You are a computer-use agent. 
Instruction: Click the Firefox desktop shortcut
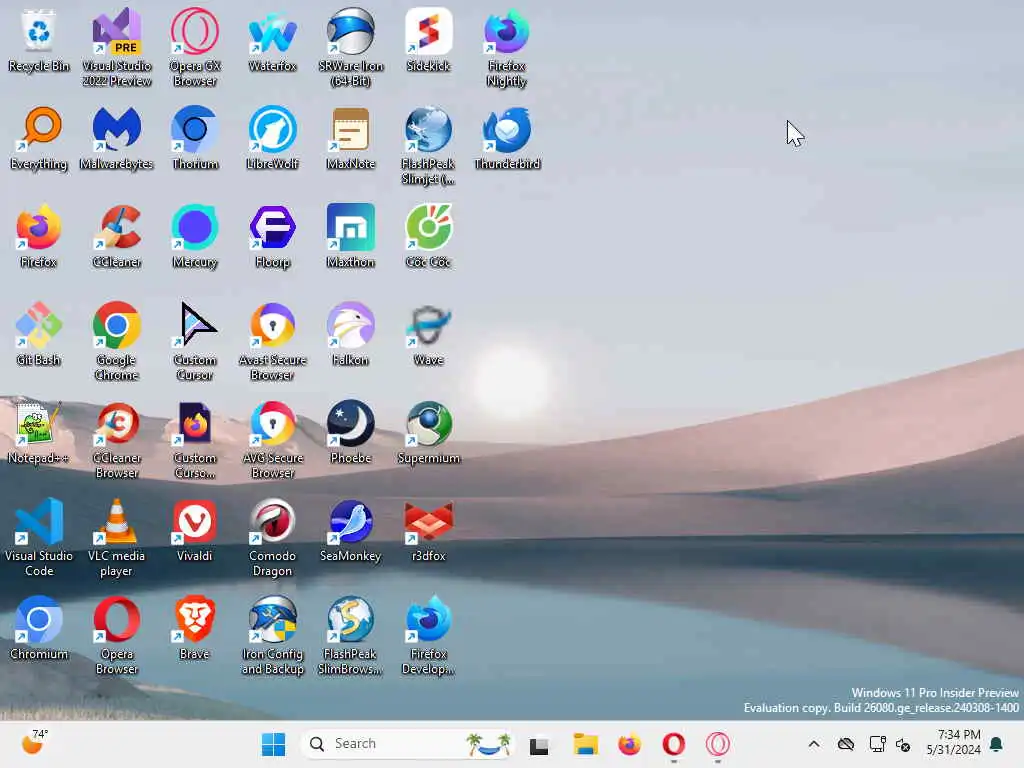(x=39, y=237)
